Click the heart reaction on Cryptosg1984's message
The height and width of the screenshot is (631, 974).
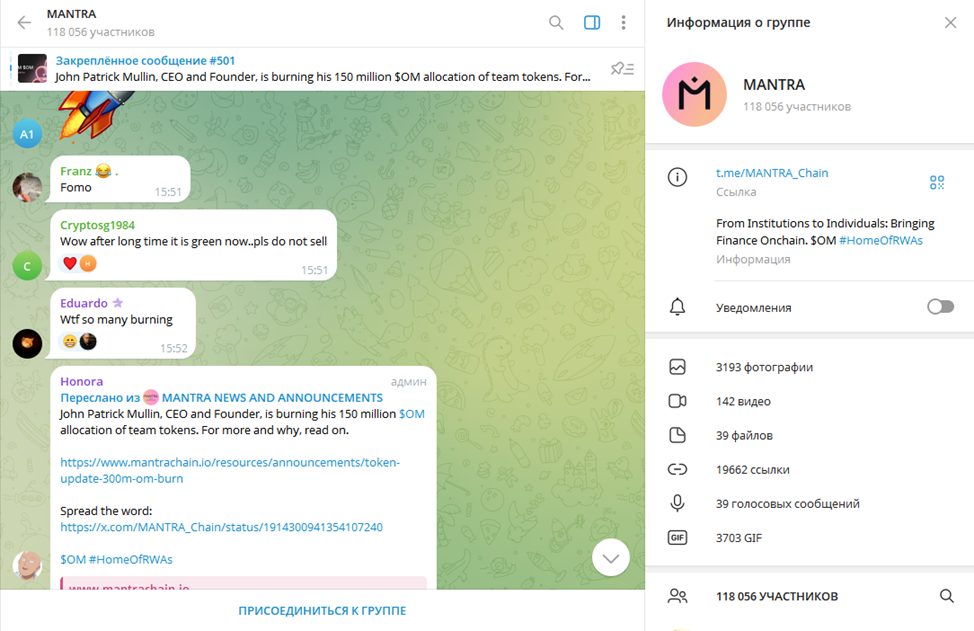pyautogui.click(x=70, y=263)
